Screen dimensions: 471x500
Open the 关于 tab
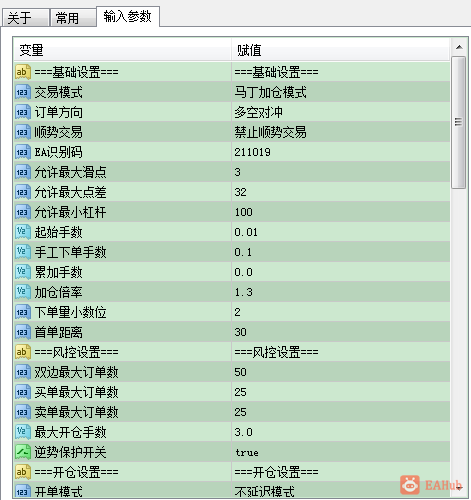point(25,18)
